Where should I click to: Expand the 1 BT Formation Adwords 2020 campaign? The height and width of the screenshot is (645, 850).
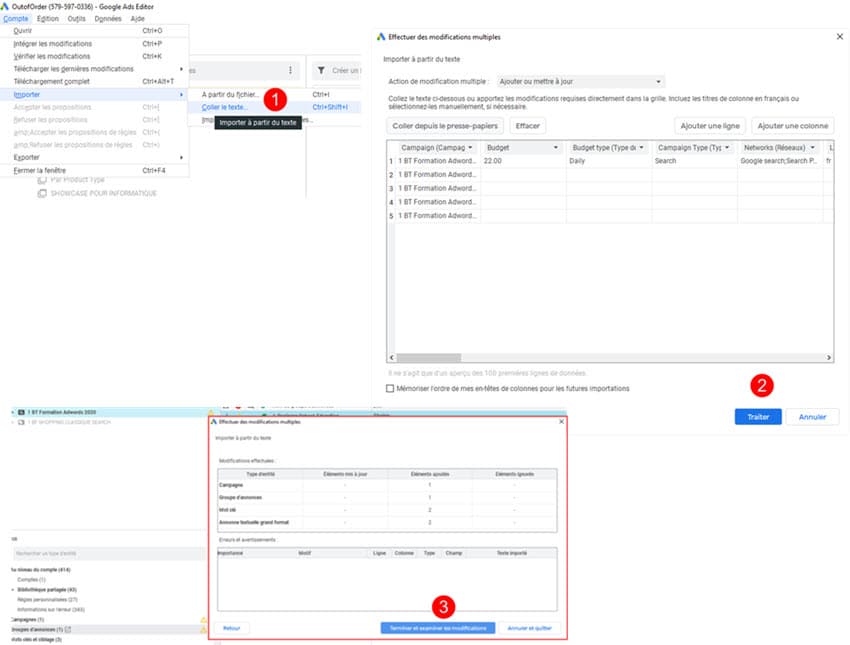(13, 412)
